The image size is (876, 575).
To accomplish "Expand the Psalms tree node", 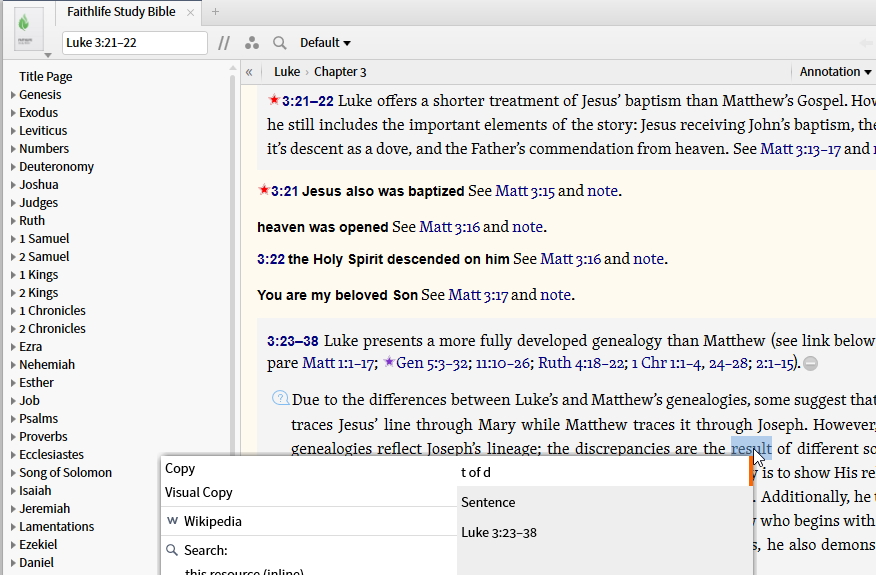I will click(x=13, y=418).
